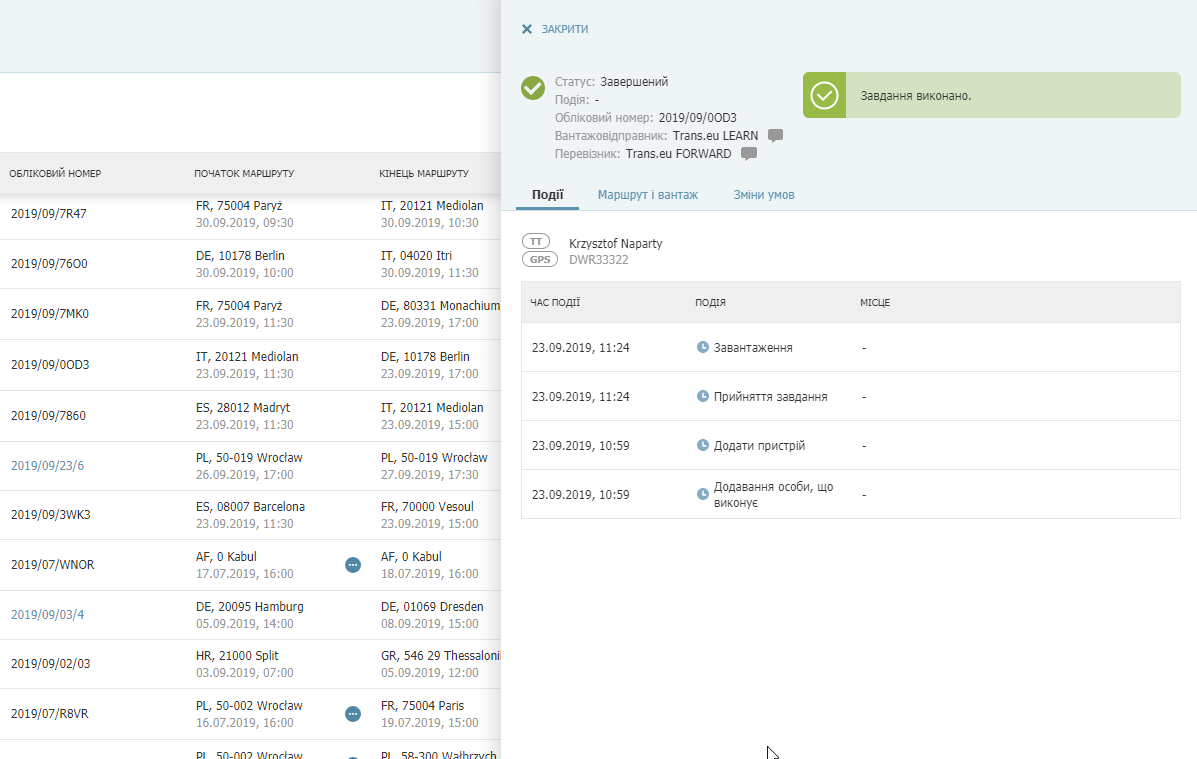Click the clock icon beside Додавання особи event
Image resolution: width=1197 pixels, height=759 pixels.
click(x=702, y=495)
